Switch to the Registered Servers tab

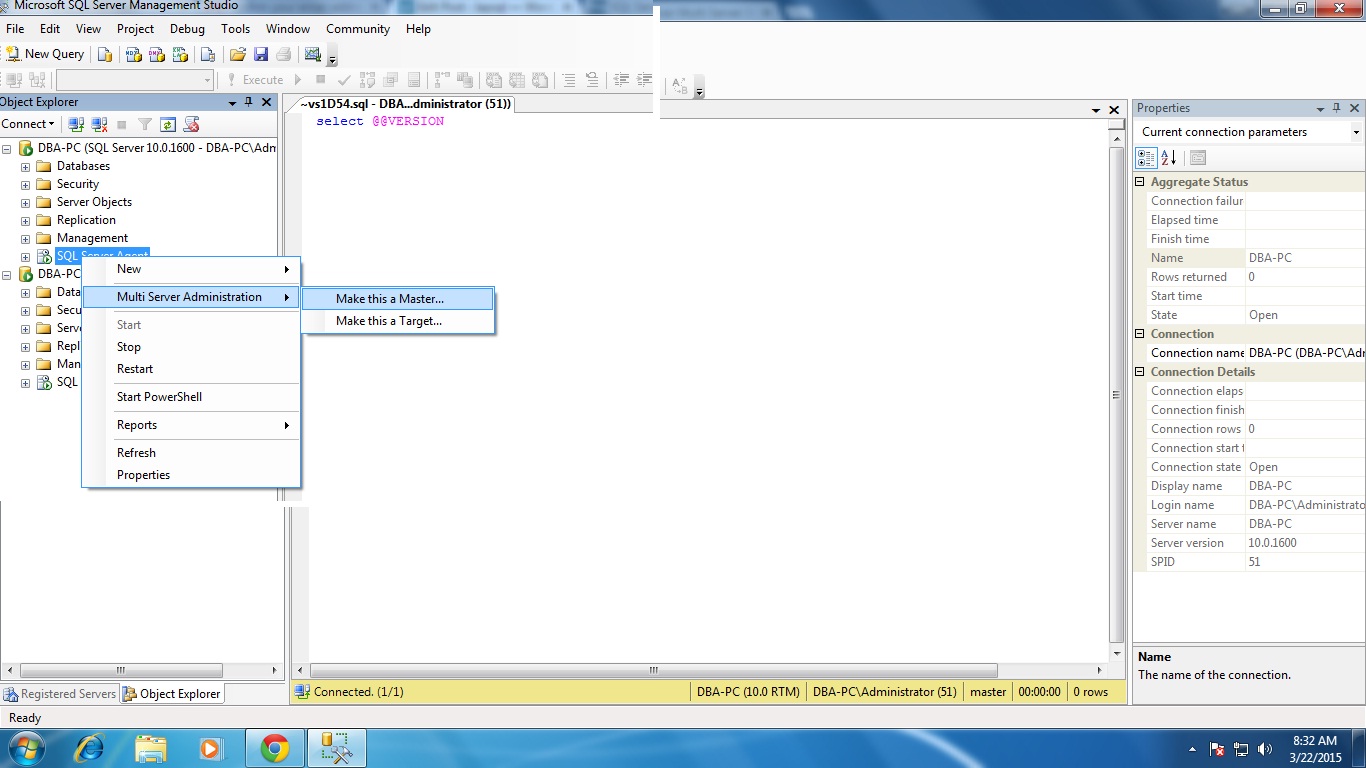tap(60, 694)
